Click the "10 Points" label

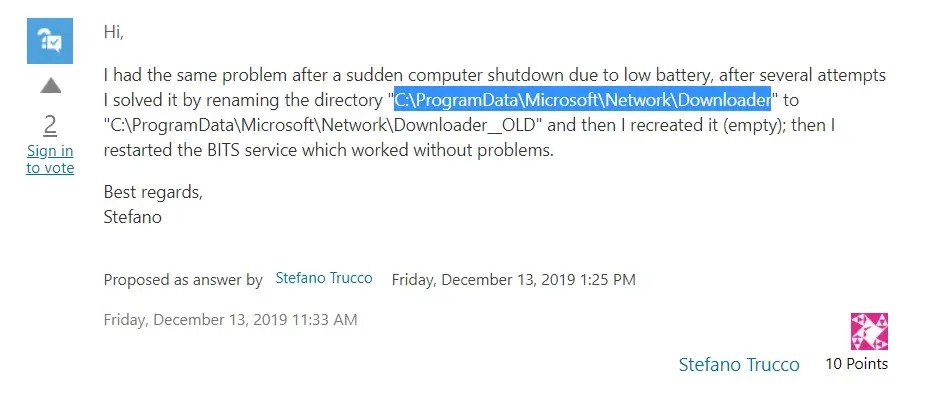[x=856, y=363]
